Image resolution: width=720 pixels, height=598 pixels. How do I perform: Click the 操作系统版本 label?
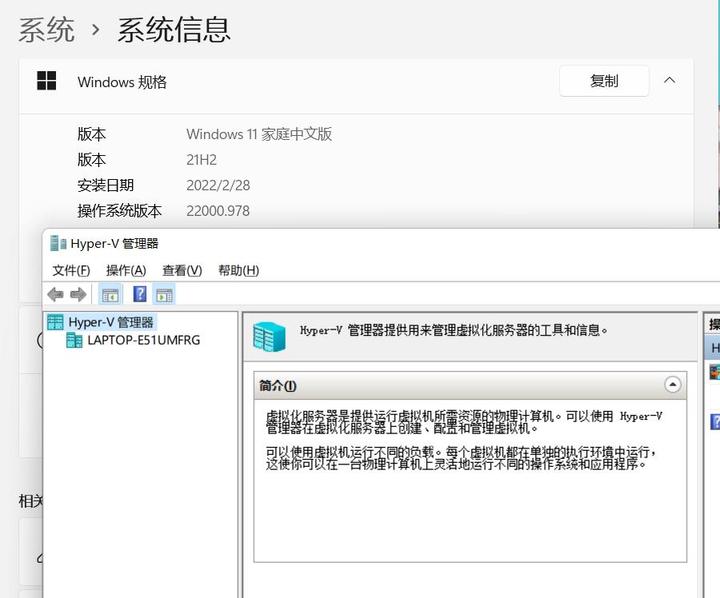tap(119, 211)
